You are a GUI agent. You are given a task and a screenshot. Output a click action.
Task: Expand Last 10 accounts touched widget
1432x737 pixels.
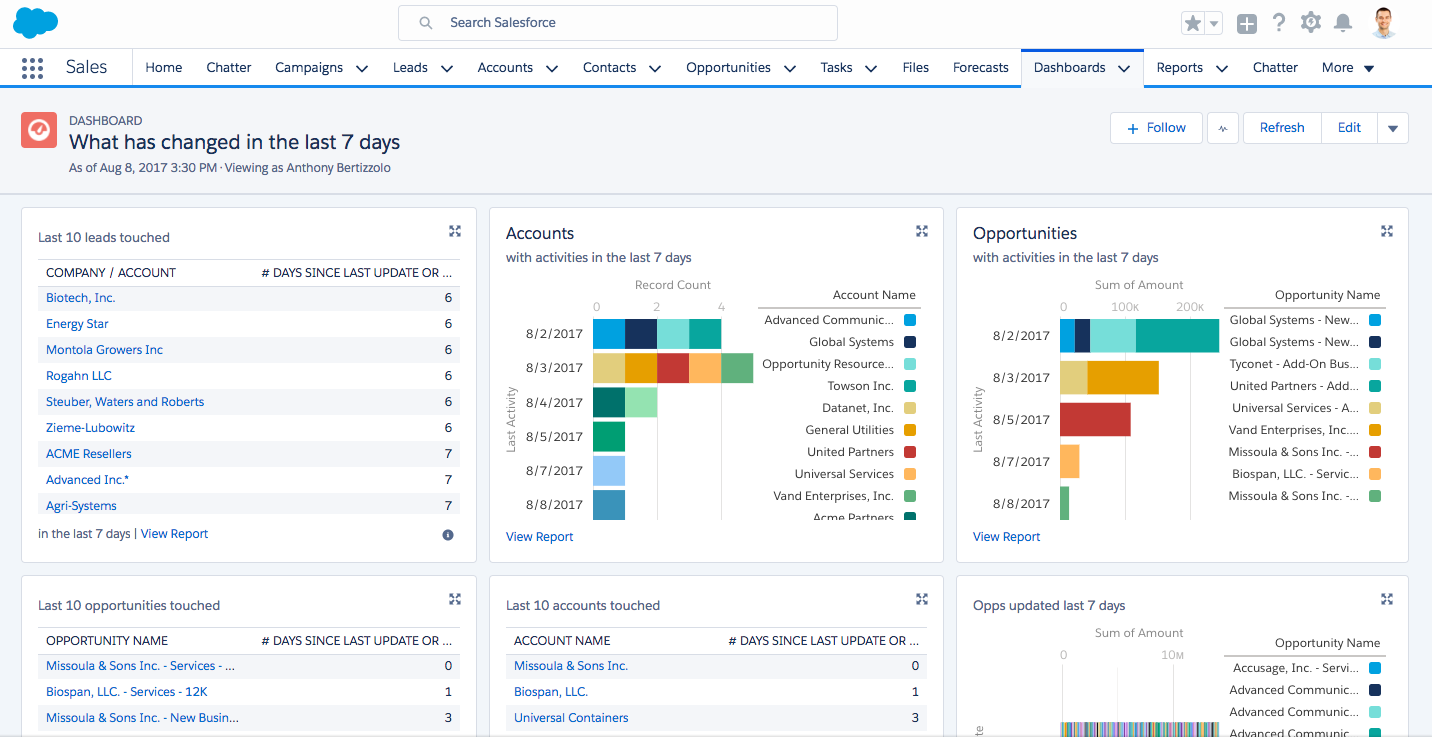922,599
